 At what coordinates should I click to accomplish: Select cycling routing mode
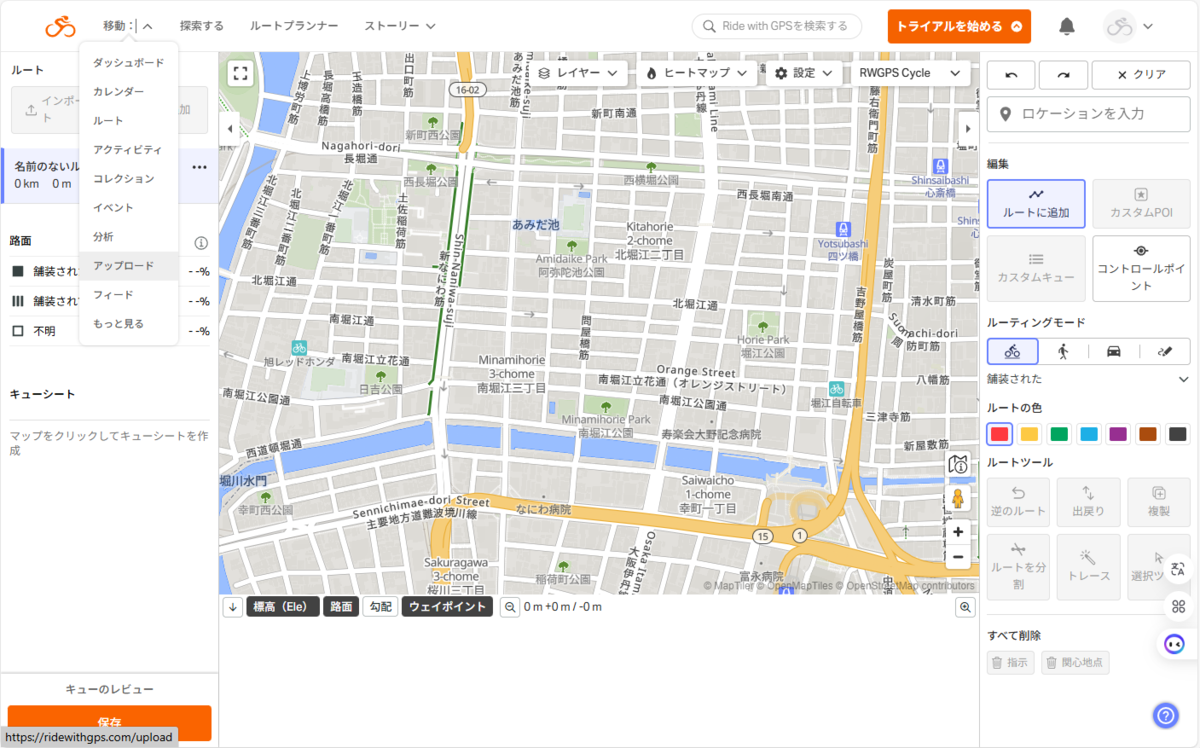1012,351
